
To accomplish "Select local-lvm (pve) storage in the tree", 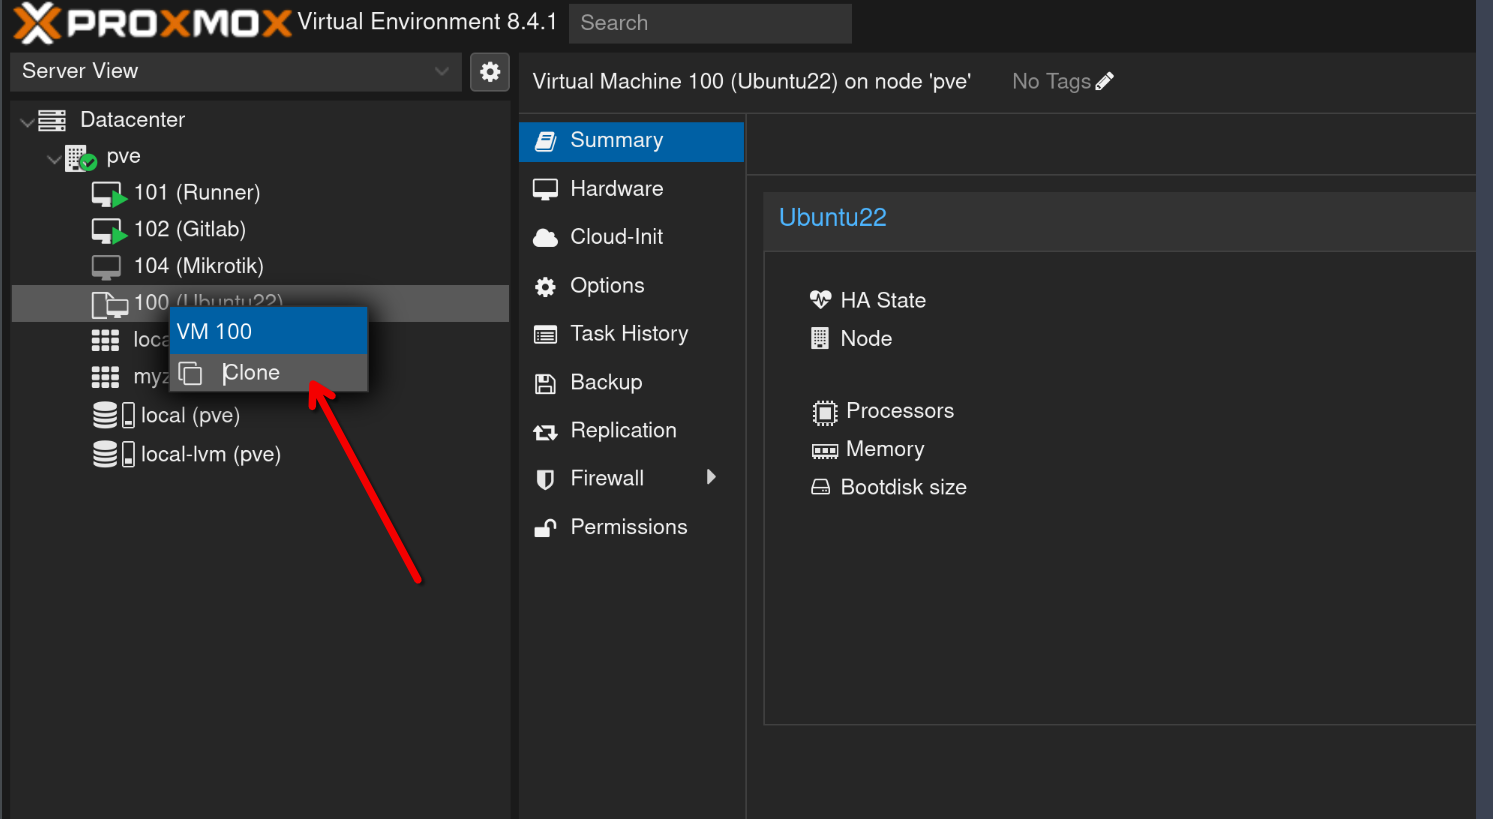I will click(x=211, y=454).
